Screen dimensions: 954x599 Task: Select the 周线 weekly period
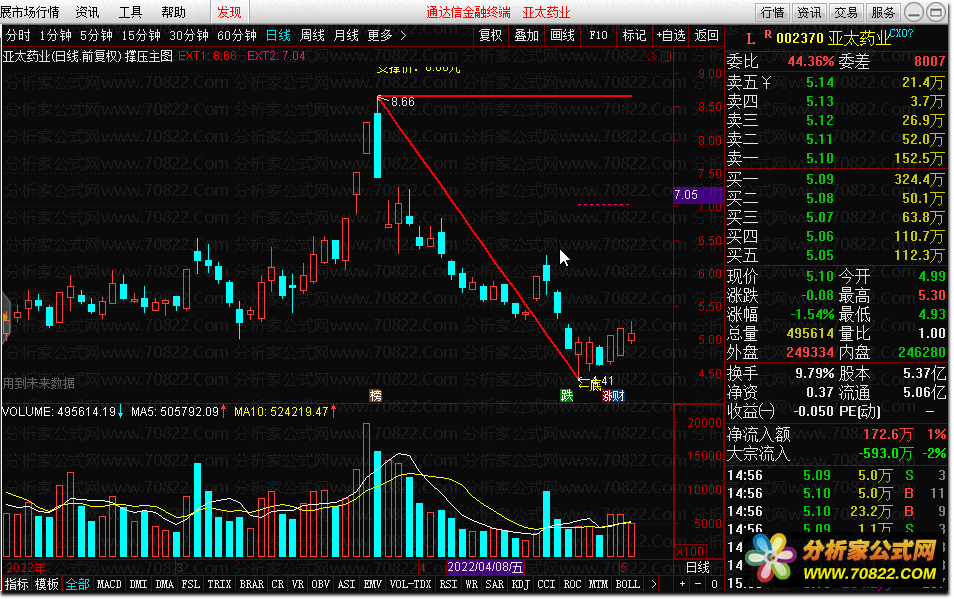(312, 36)
